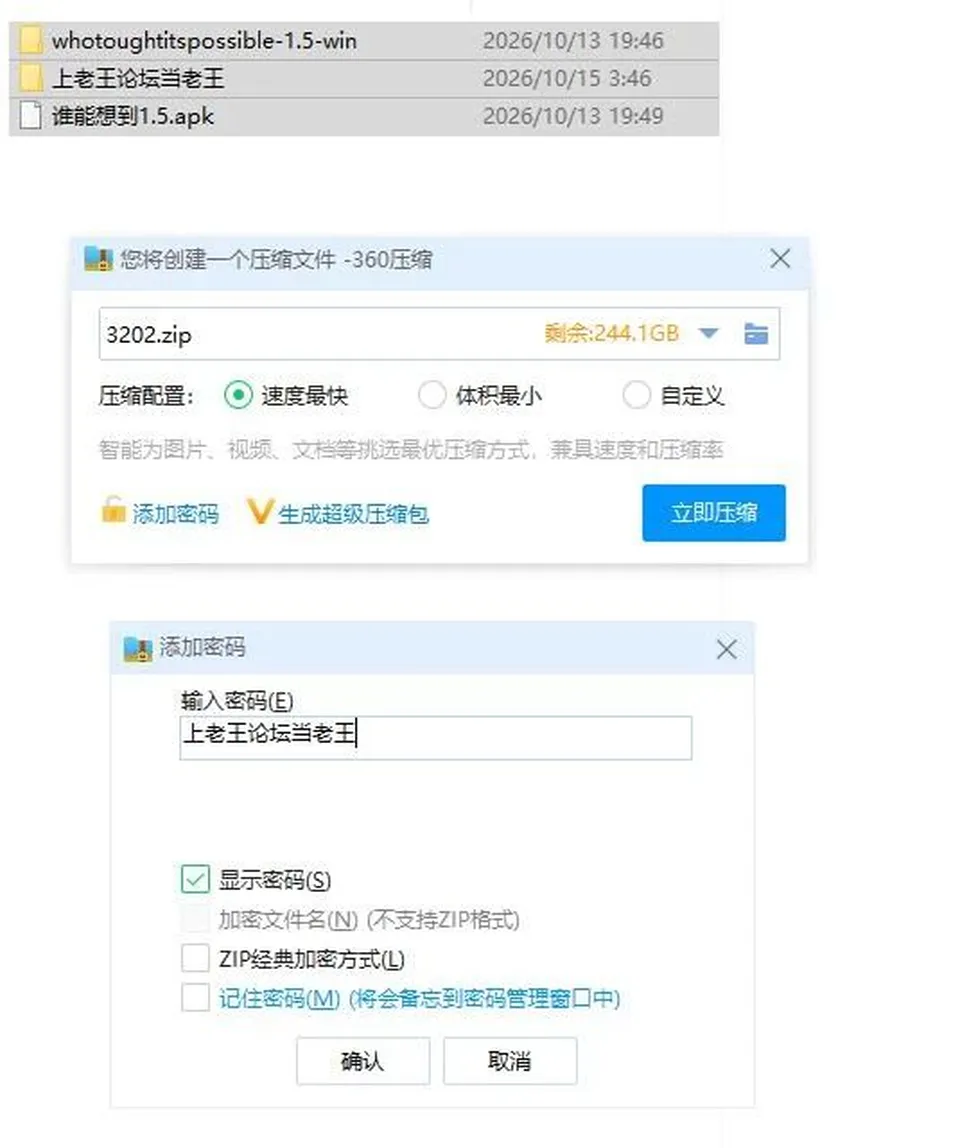
Task: Confirm the password with 确认
Action: 363,1060
